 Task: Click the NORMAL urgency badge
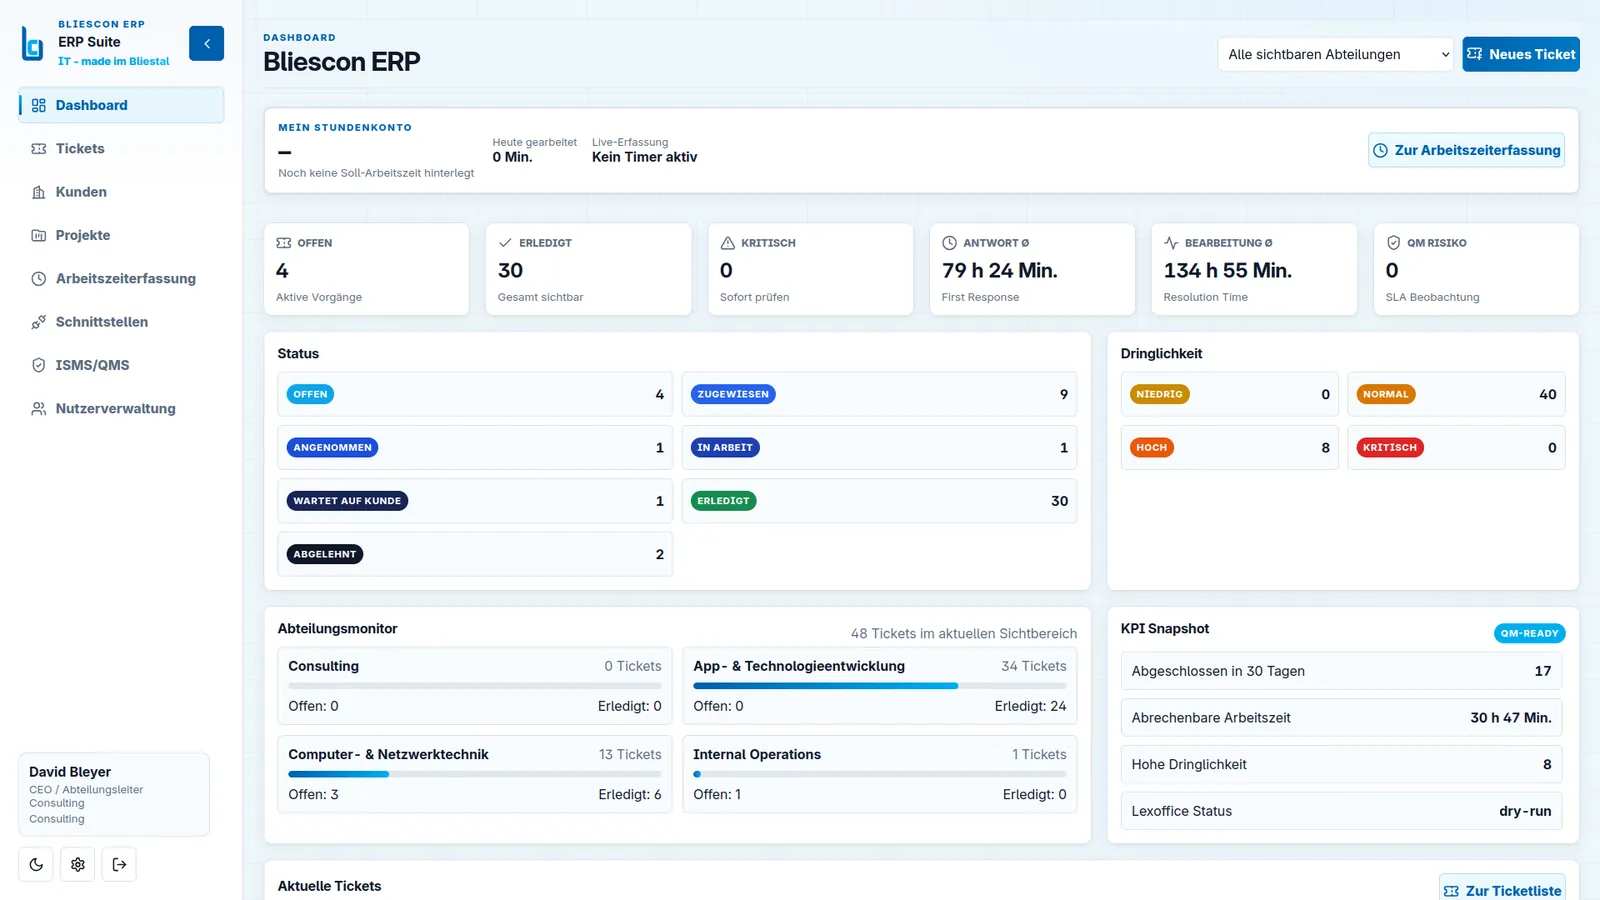[x=1385, y=394]
